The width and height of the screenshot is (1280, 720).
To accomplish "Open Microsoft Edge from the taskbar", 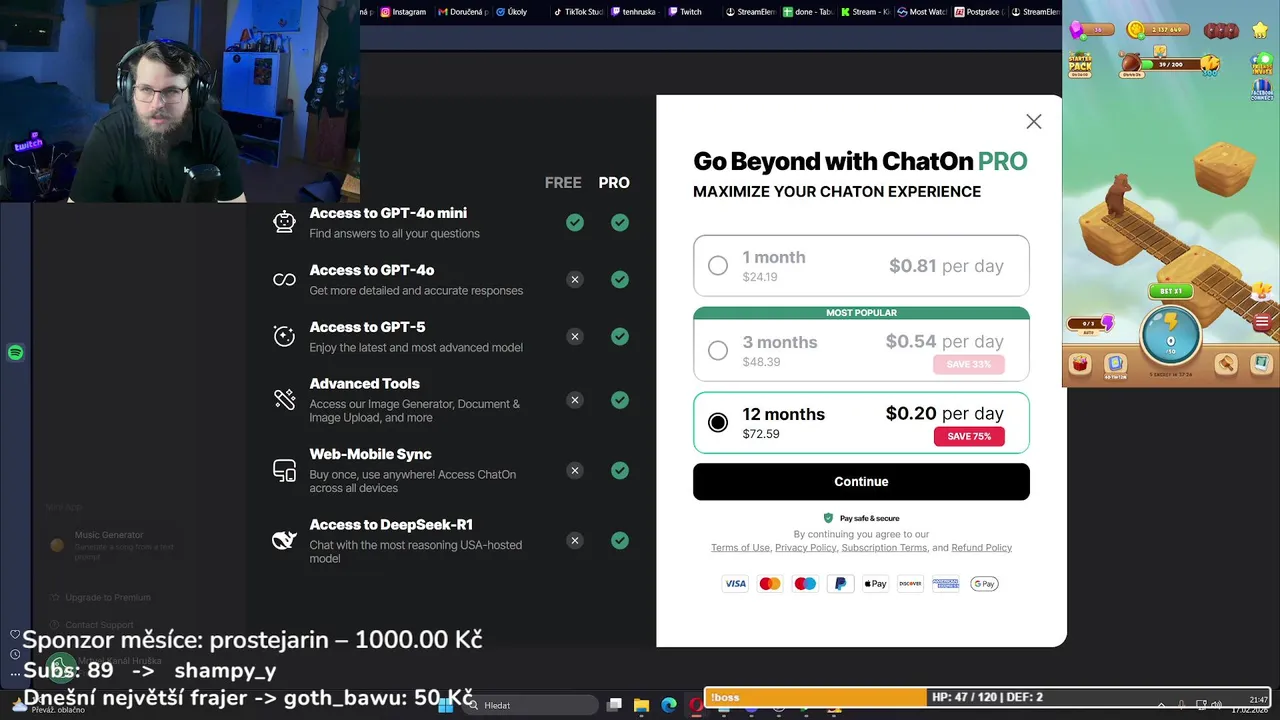I will click(x=669, y=705).
